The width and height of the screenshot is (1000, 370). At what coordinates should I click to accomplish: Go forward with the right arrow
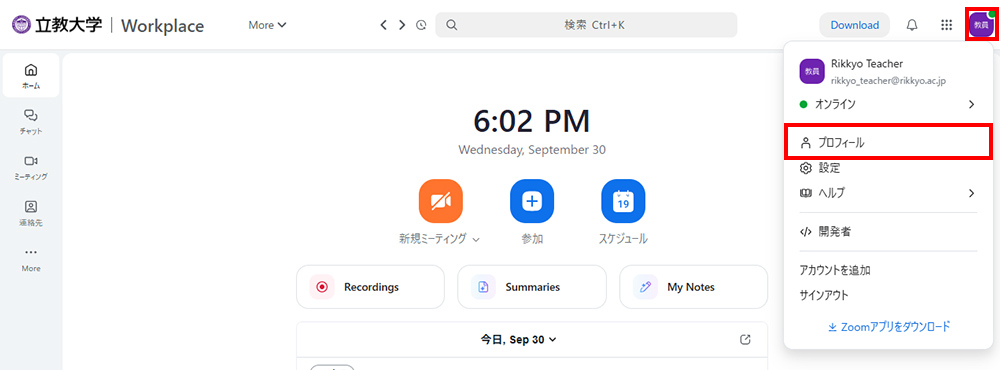(x=402, y=25)
